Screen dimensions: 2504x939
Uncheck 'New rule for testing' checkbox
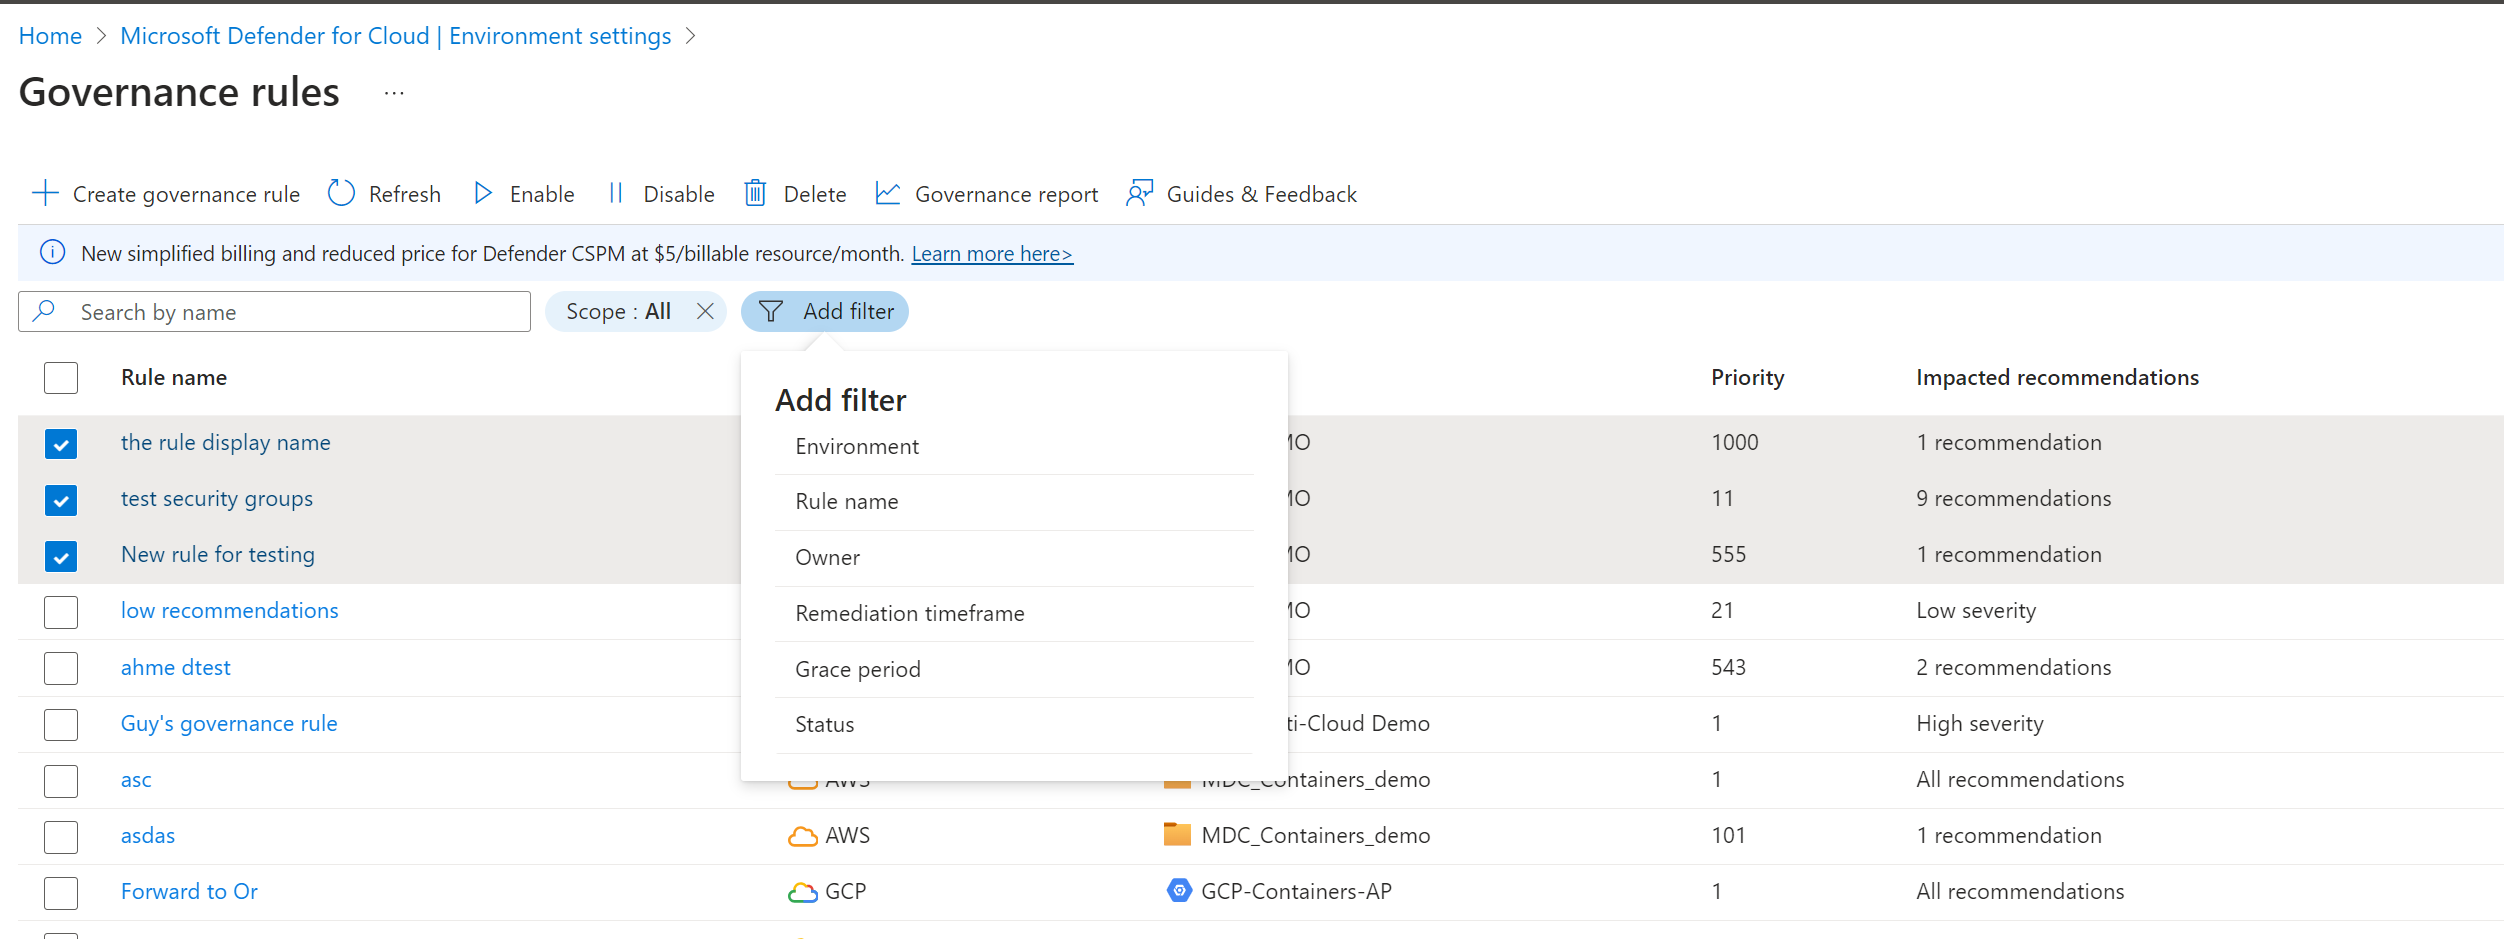coord(61,555)
